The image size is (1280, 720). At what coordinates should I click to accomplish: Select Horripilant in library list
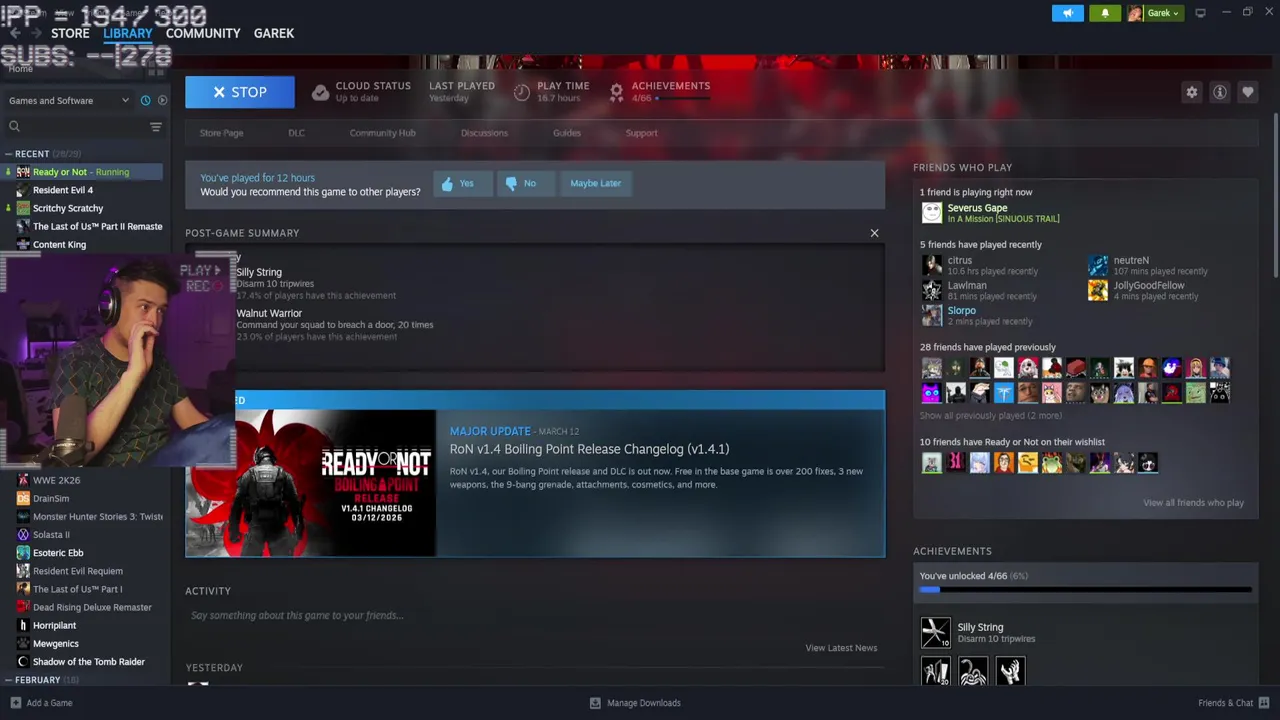54,625
